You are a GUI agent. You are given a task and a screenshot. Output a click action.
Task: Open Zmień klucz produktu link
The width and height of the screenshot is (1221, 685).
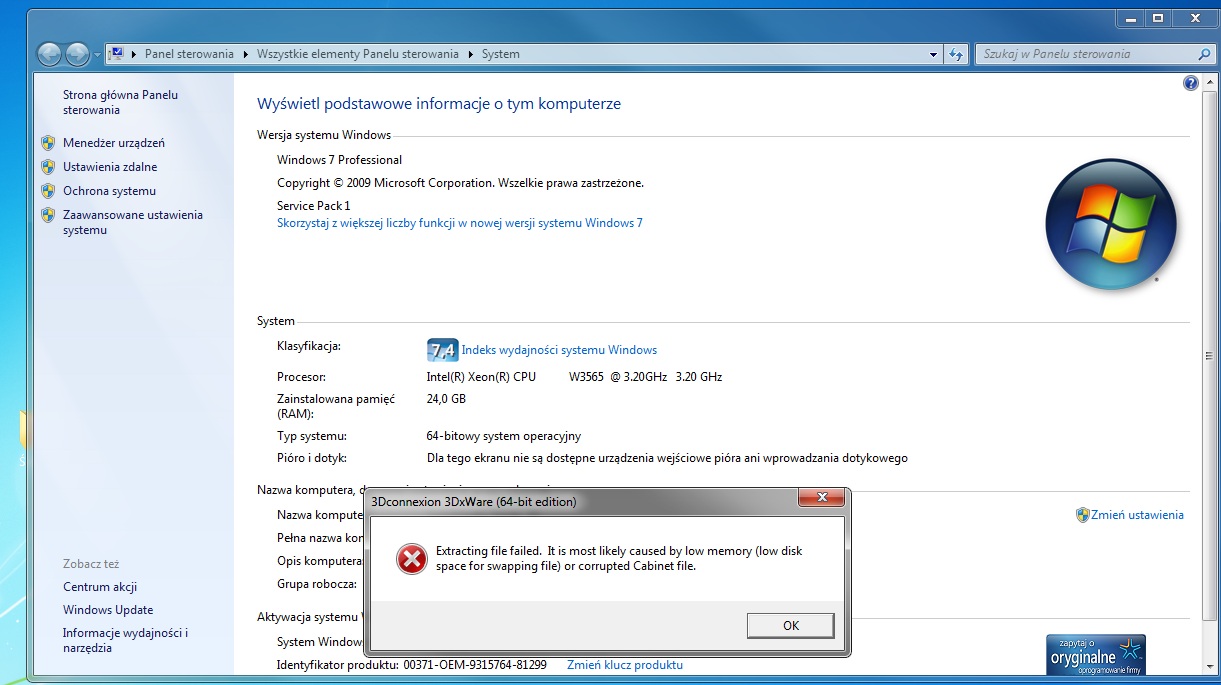click(x=625, y=665)
